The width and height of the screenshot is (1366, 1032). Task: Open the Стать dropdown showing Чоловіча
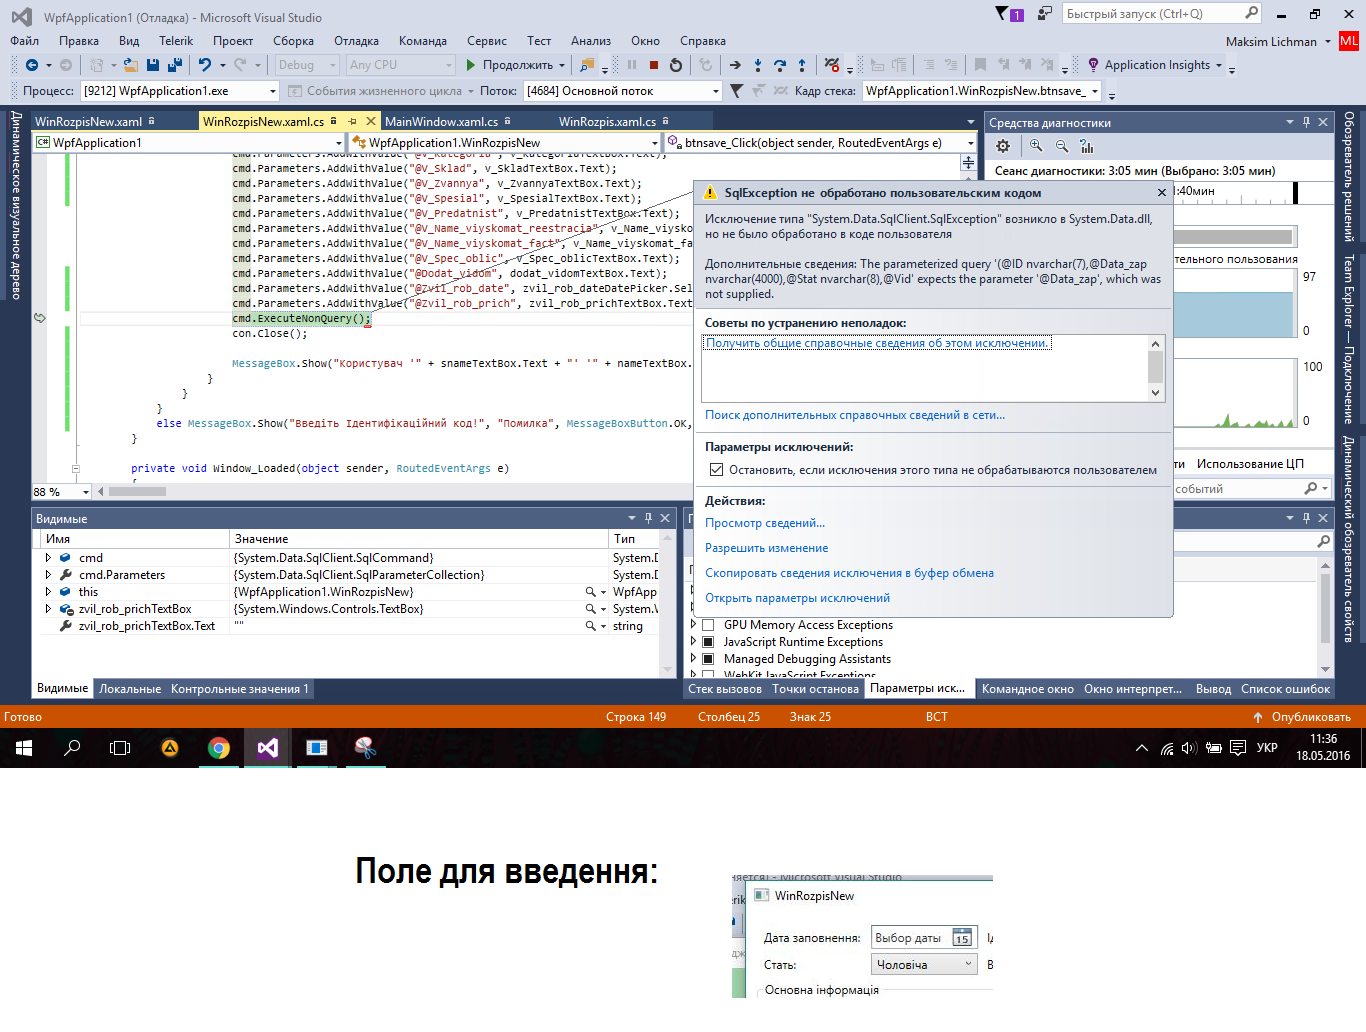pos(923,965)
